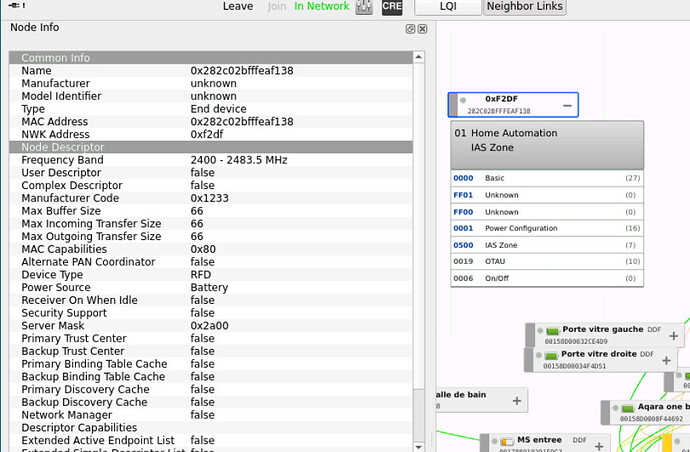Viewport: 690px width, 452px height.
Task: Select the 01 Home Automation IAS Zone endpoint header
Action: 547,145
